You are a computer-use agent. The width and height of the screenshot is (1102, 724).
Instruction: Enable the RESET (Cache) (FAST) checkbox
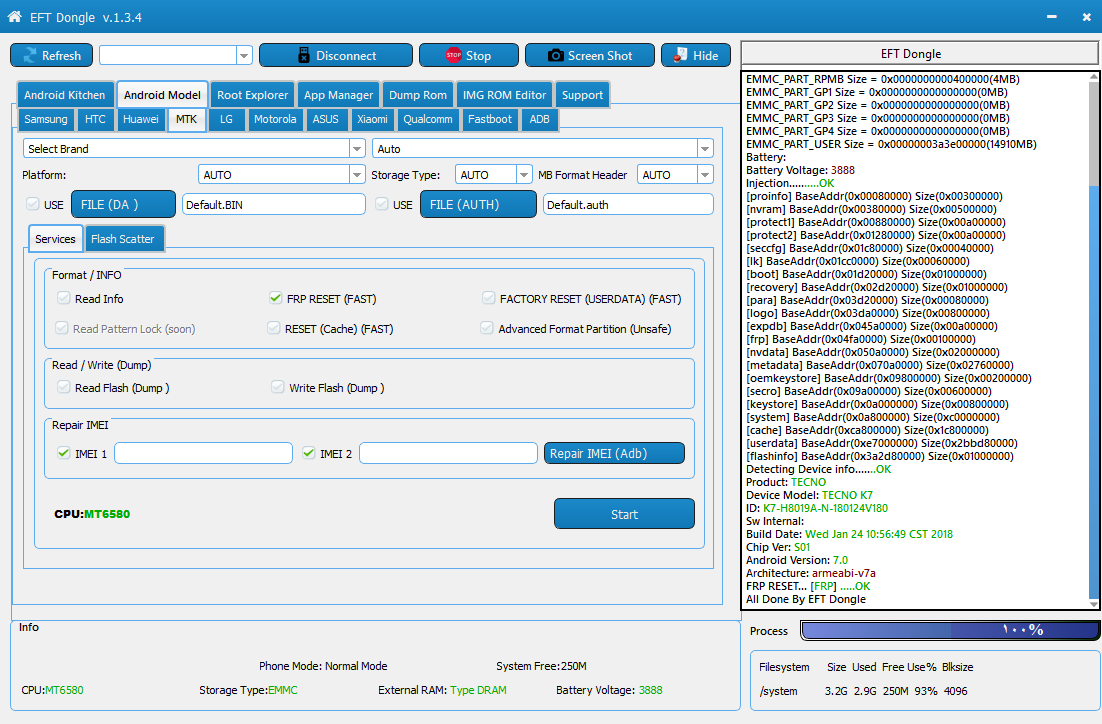tap(274, 328)
